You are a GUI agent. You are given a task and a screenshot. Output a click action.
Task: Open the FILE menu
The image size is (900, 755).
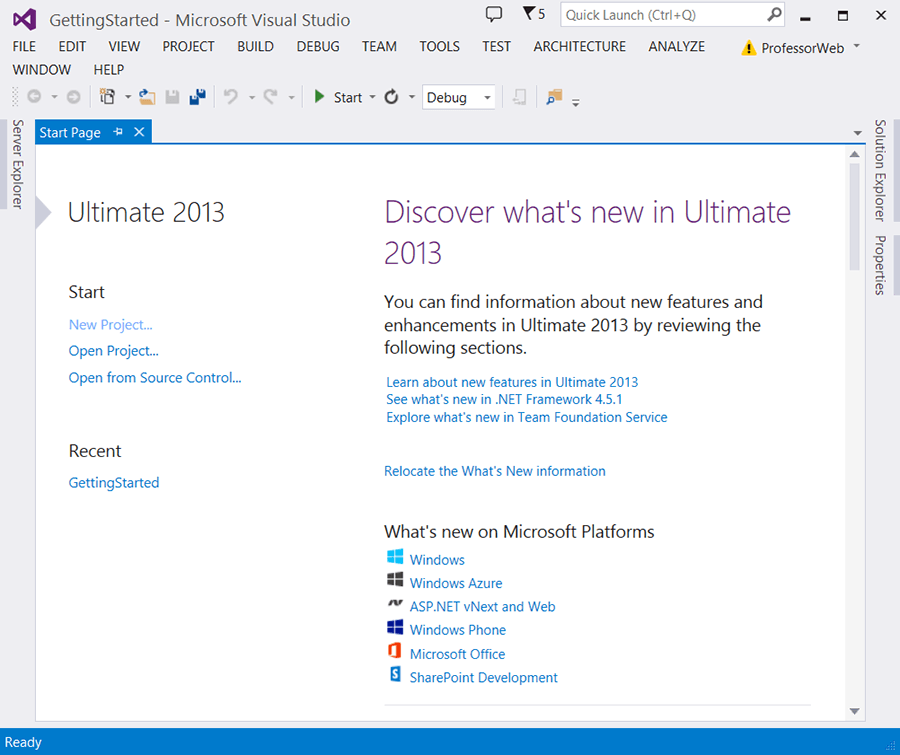24,47
